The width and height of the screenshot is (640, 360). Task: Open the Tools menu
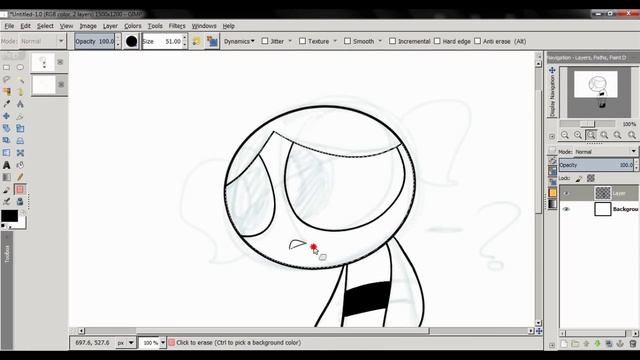click(155, 26)
